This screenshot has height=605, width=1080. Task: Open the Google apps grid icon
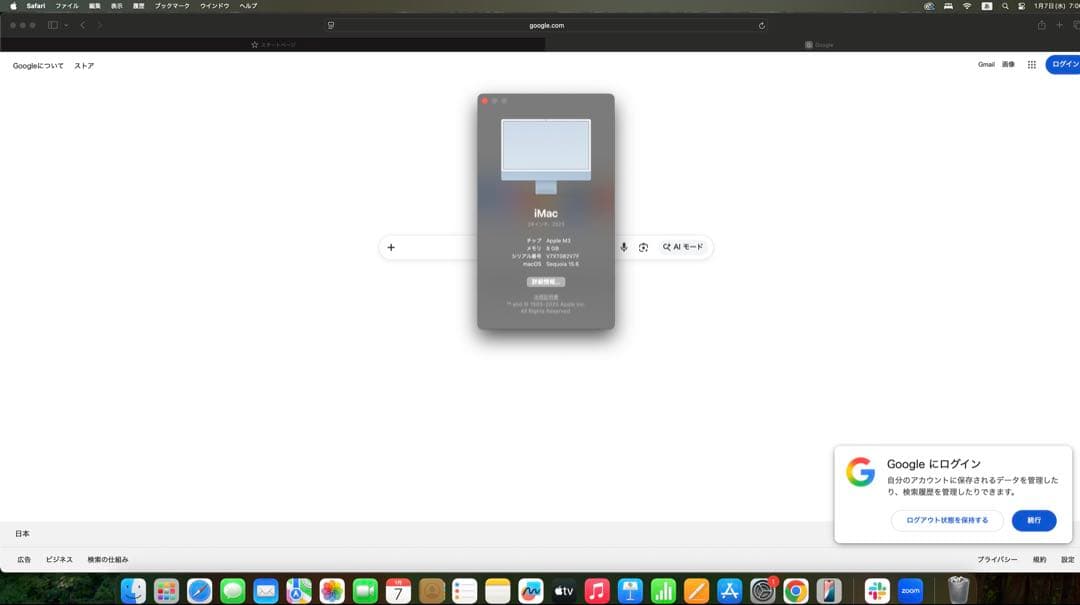pyautogui.click(x=1032, y=64)
